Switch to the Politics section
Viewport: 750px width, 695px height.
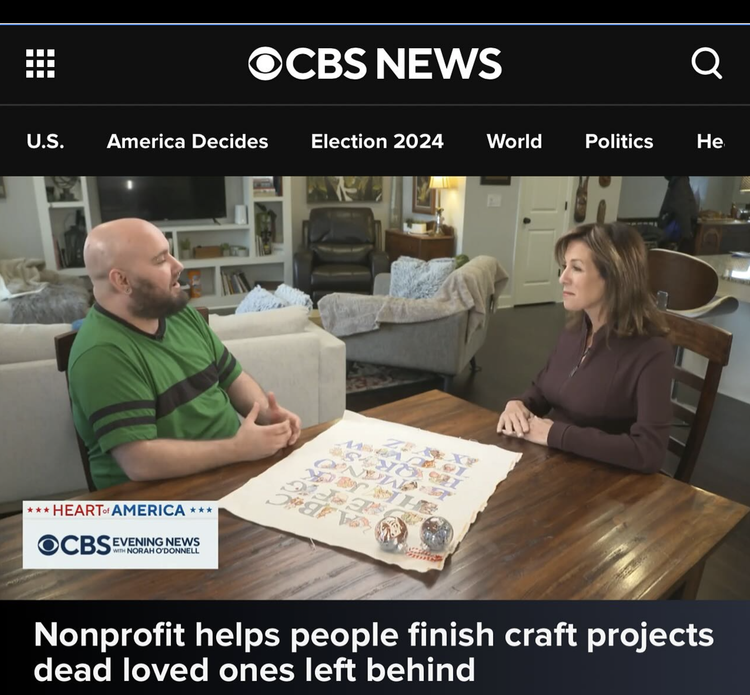pyautogui.click(x=619, y=141)
